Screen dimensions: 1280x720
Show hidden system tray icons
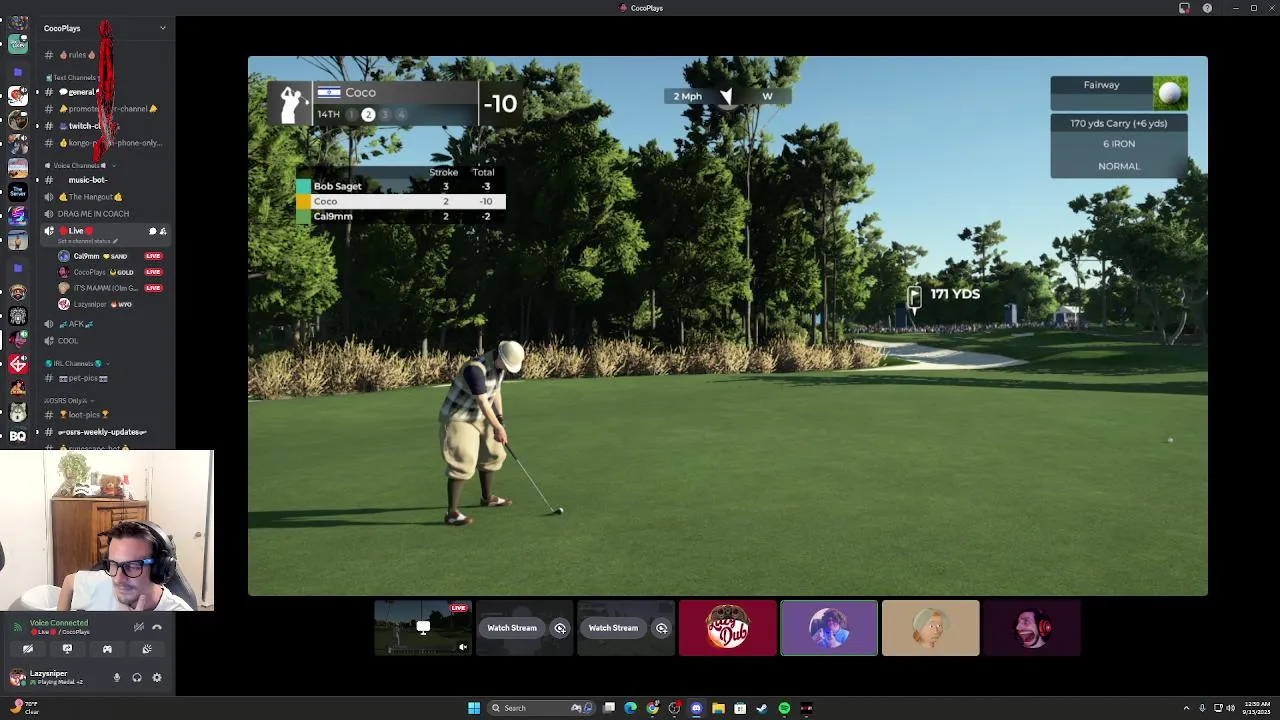click(1187, 708)
